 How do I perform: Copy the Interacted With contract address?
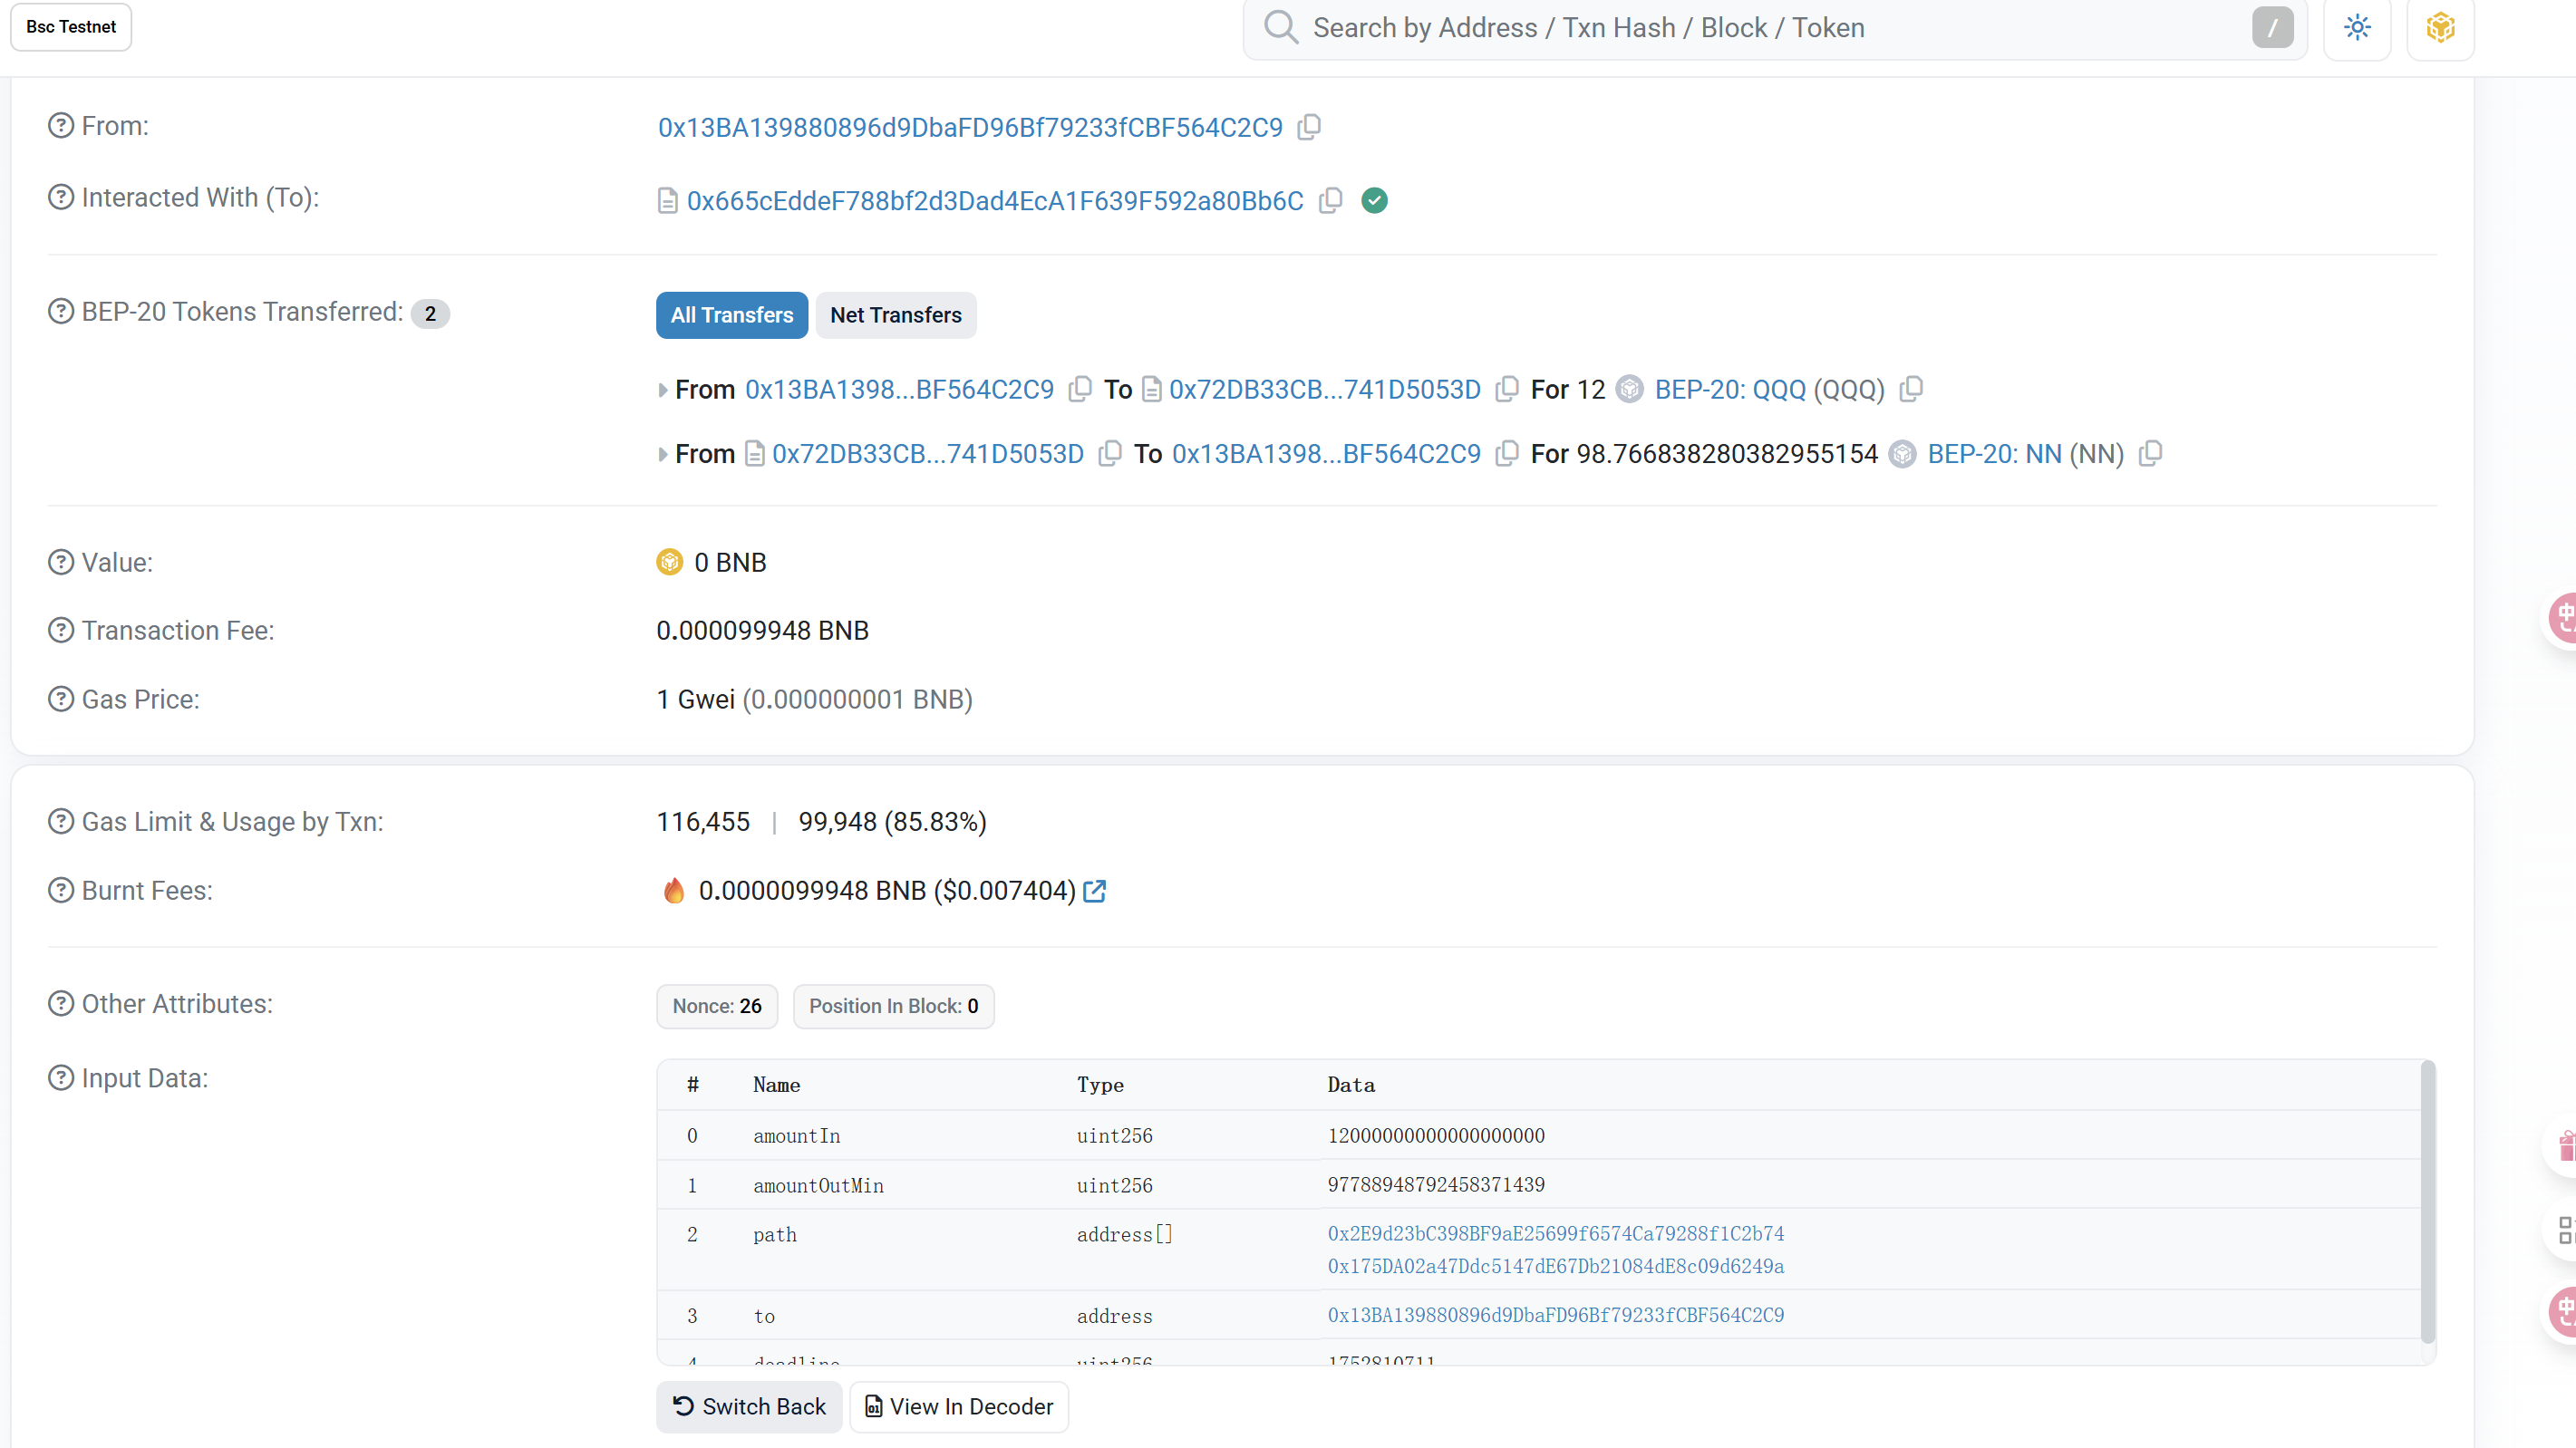click(x=1330, y=200)
